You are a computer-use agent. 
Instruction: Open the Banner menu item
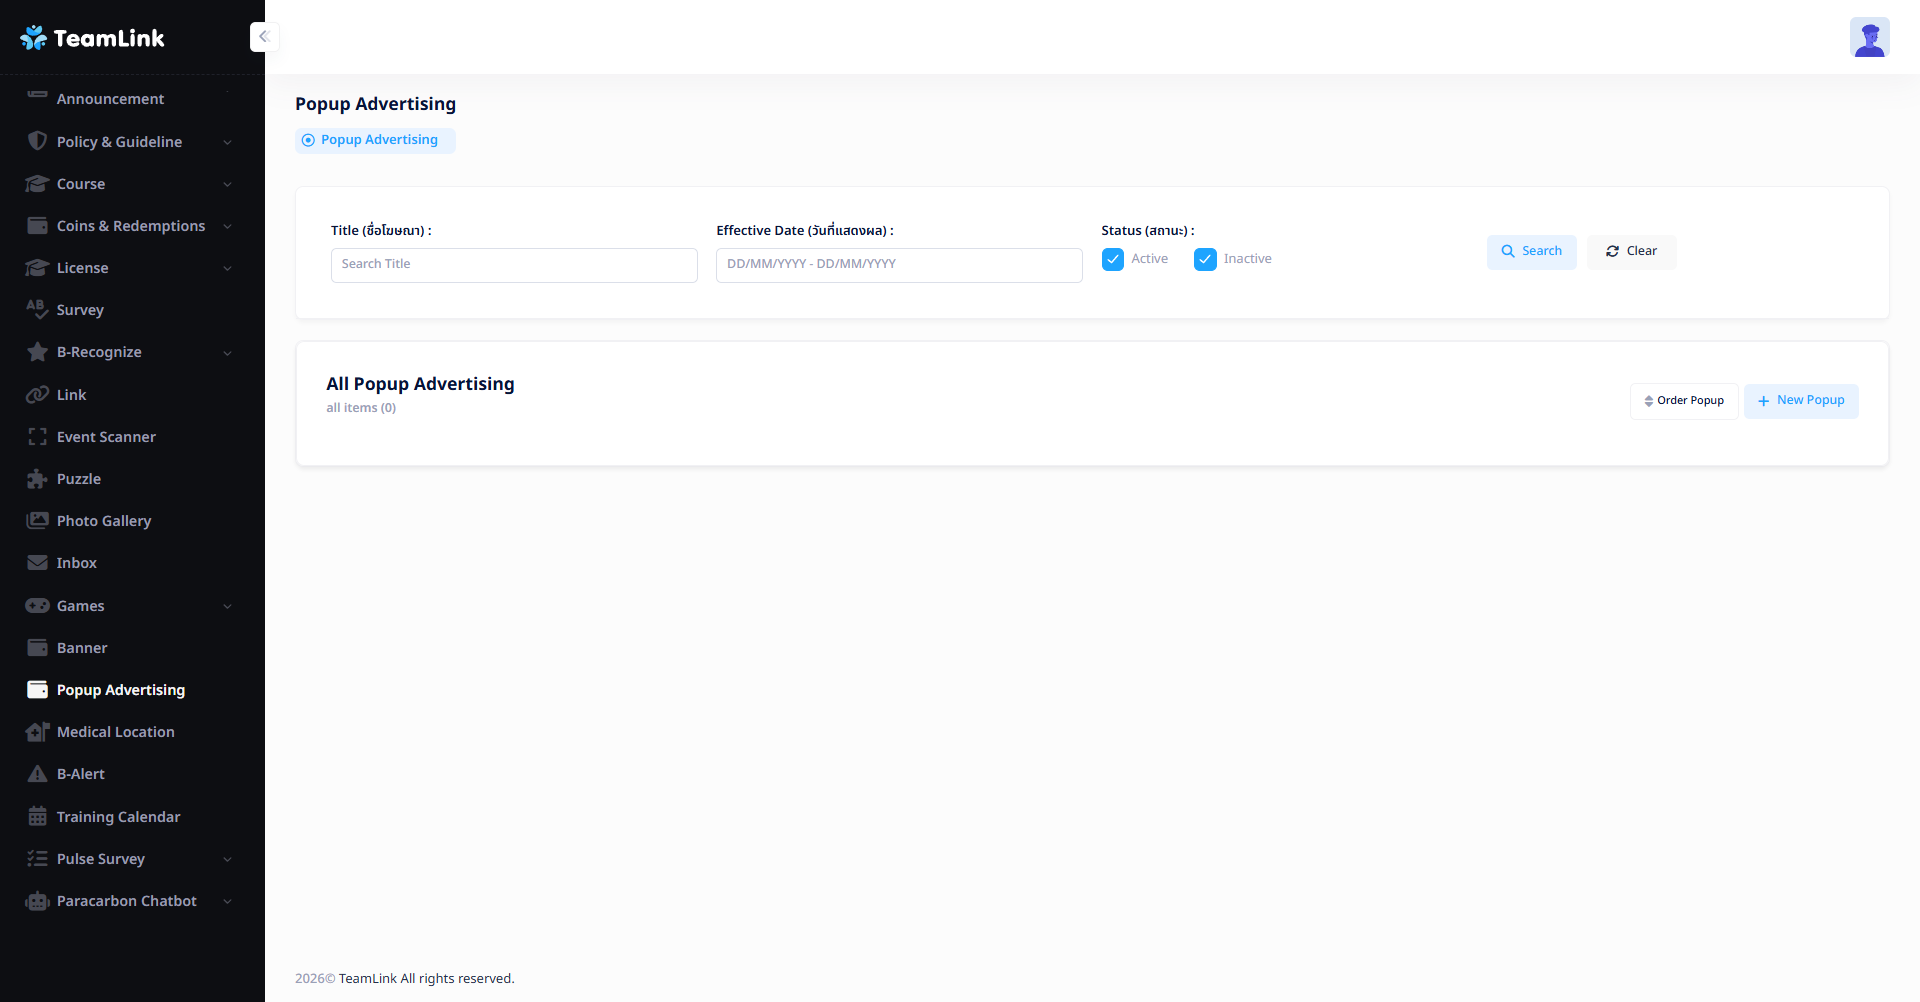click(x=82, y=648)
